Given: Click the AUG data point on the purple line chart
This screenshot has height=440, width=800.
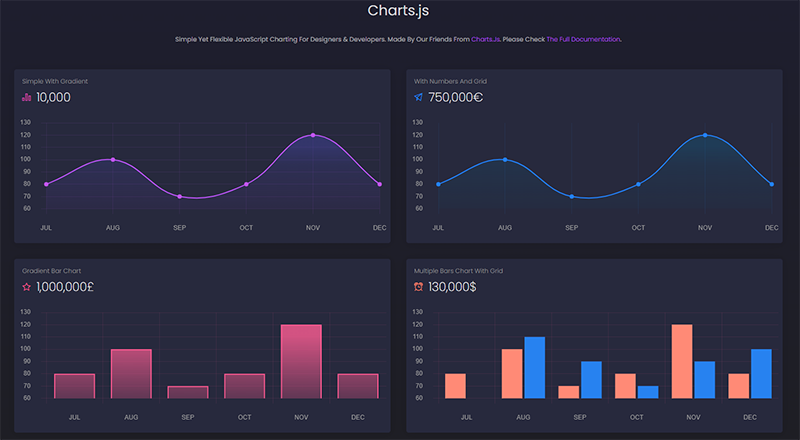Looking at the screenshot, I should (x=113, y=160).
